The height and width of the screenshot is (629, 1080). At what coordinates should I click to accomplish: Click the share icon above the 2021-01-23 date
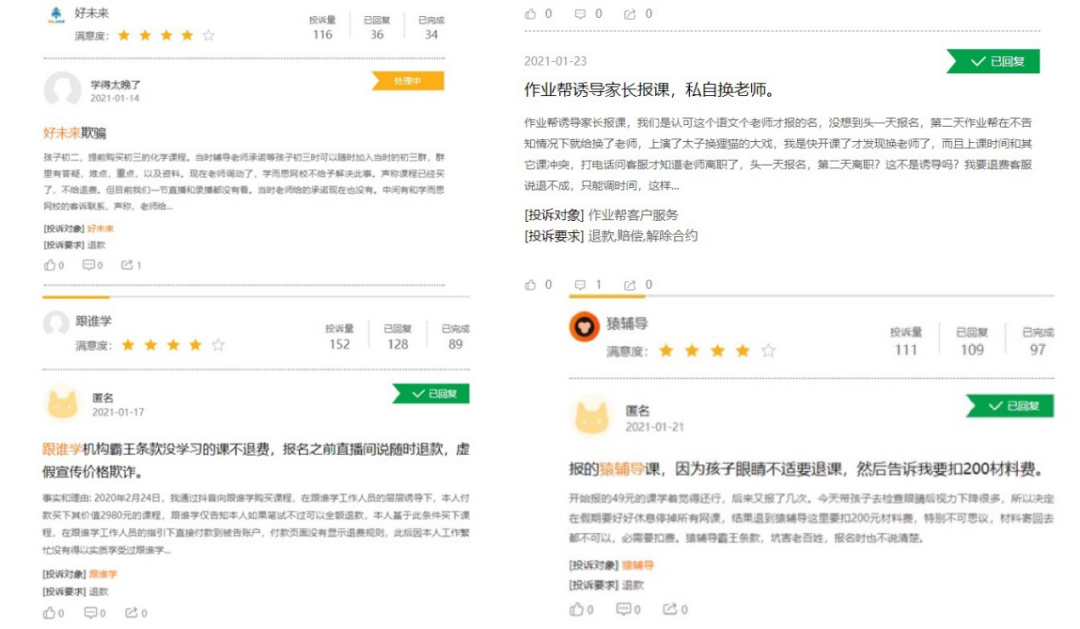pyautogui.click(x=630, y=14)
